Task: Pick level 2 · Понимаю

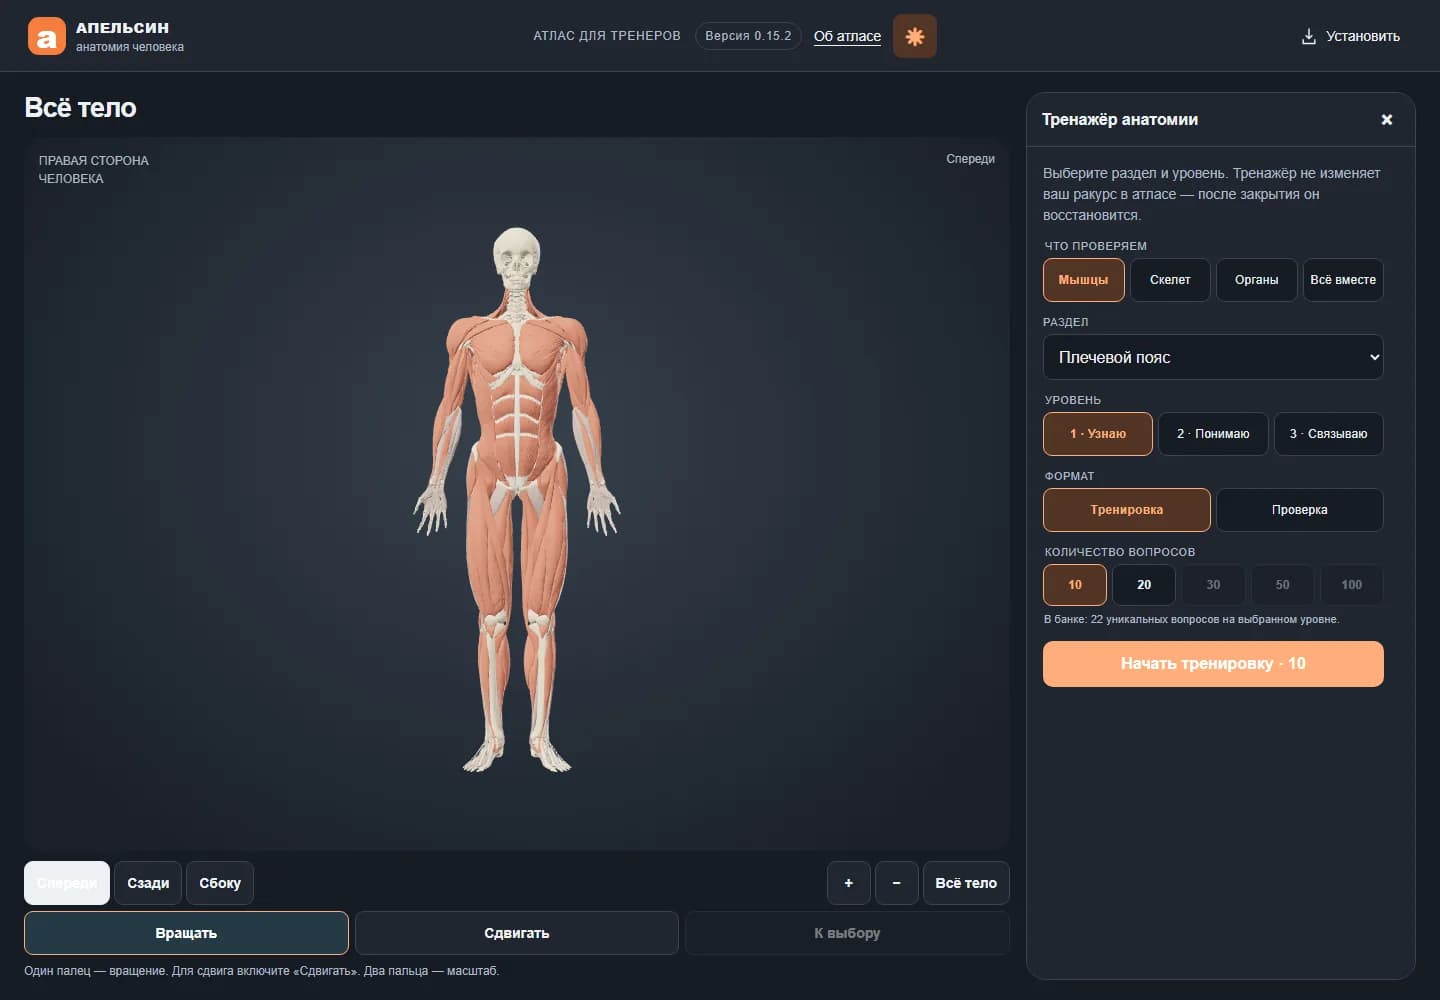Action: [x=1213, y=434]
